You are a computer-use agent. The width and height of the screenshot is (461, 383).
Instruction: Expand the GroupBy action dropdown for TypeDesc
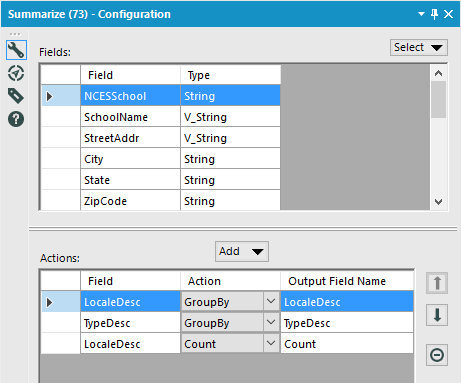click(x=271, y=322)
